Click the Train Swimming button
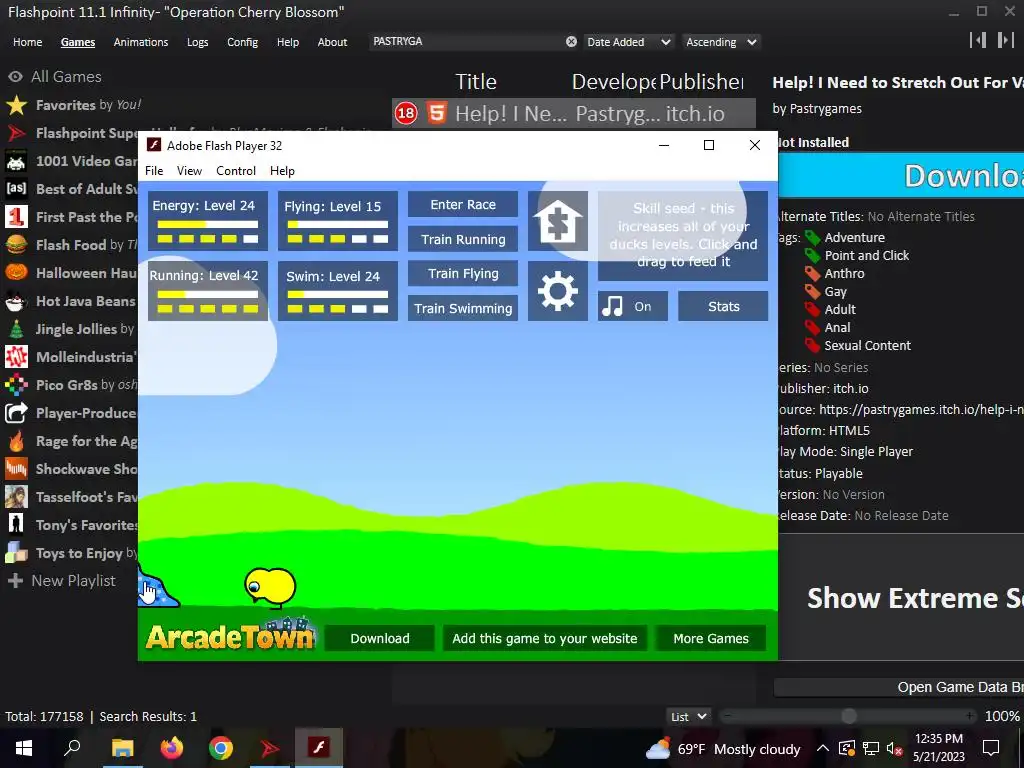1024x768 pixels. (463, 308)
